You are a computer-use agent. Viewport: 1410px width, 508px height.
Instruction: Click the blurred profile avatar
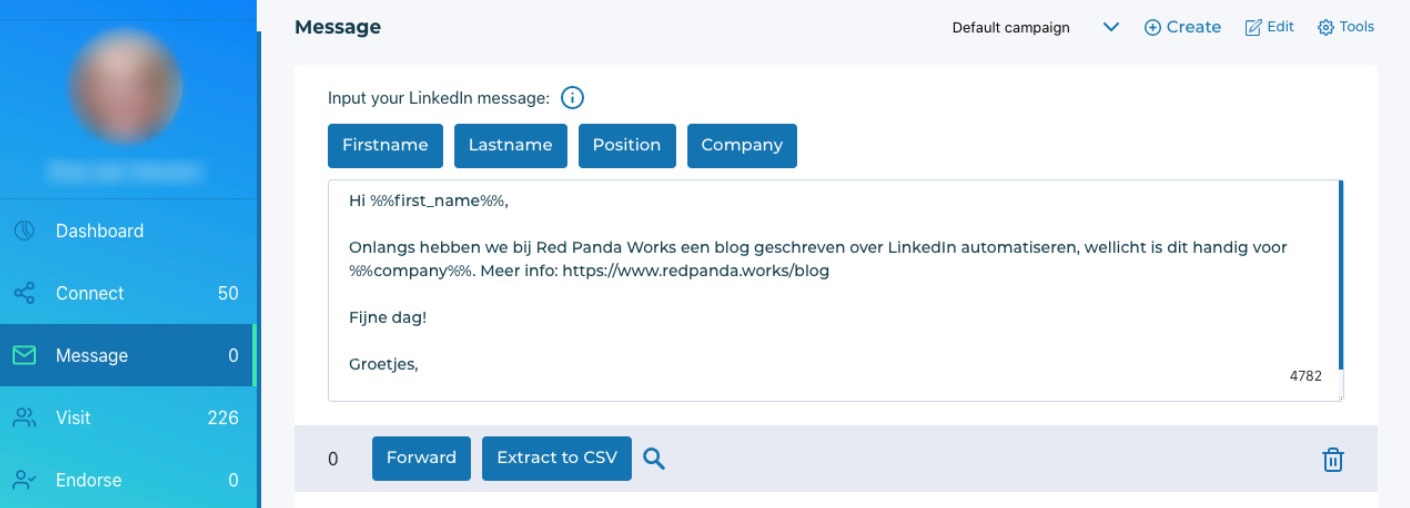click(x=125, y=87)
